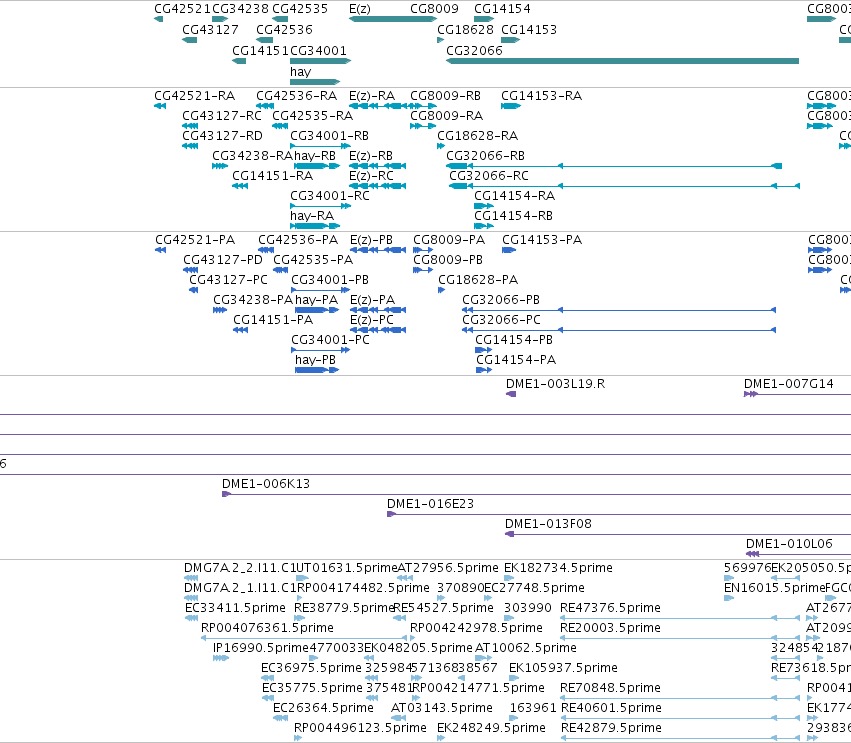Select EST DMG7A.2_2.I11.C1
This screenshot has width=851, height=743.
click(x=240, y=568)
